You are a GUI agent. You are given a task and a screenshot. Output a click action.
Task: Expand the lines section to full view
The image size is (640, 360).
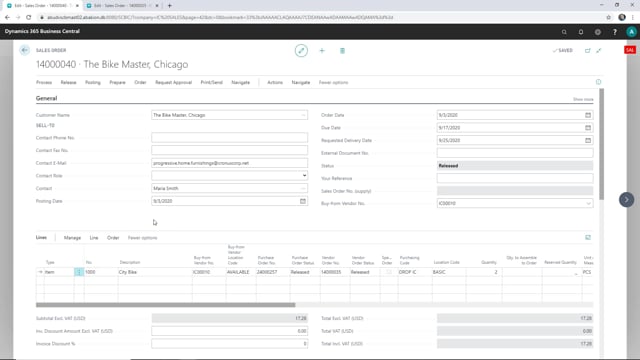588,238
